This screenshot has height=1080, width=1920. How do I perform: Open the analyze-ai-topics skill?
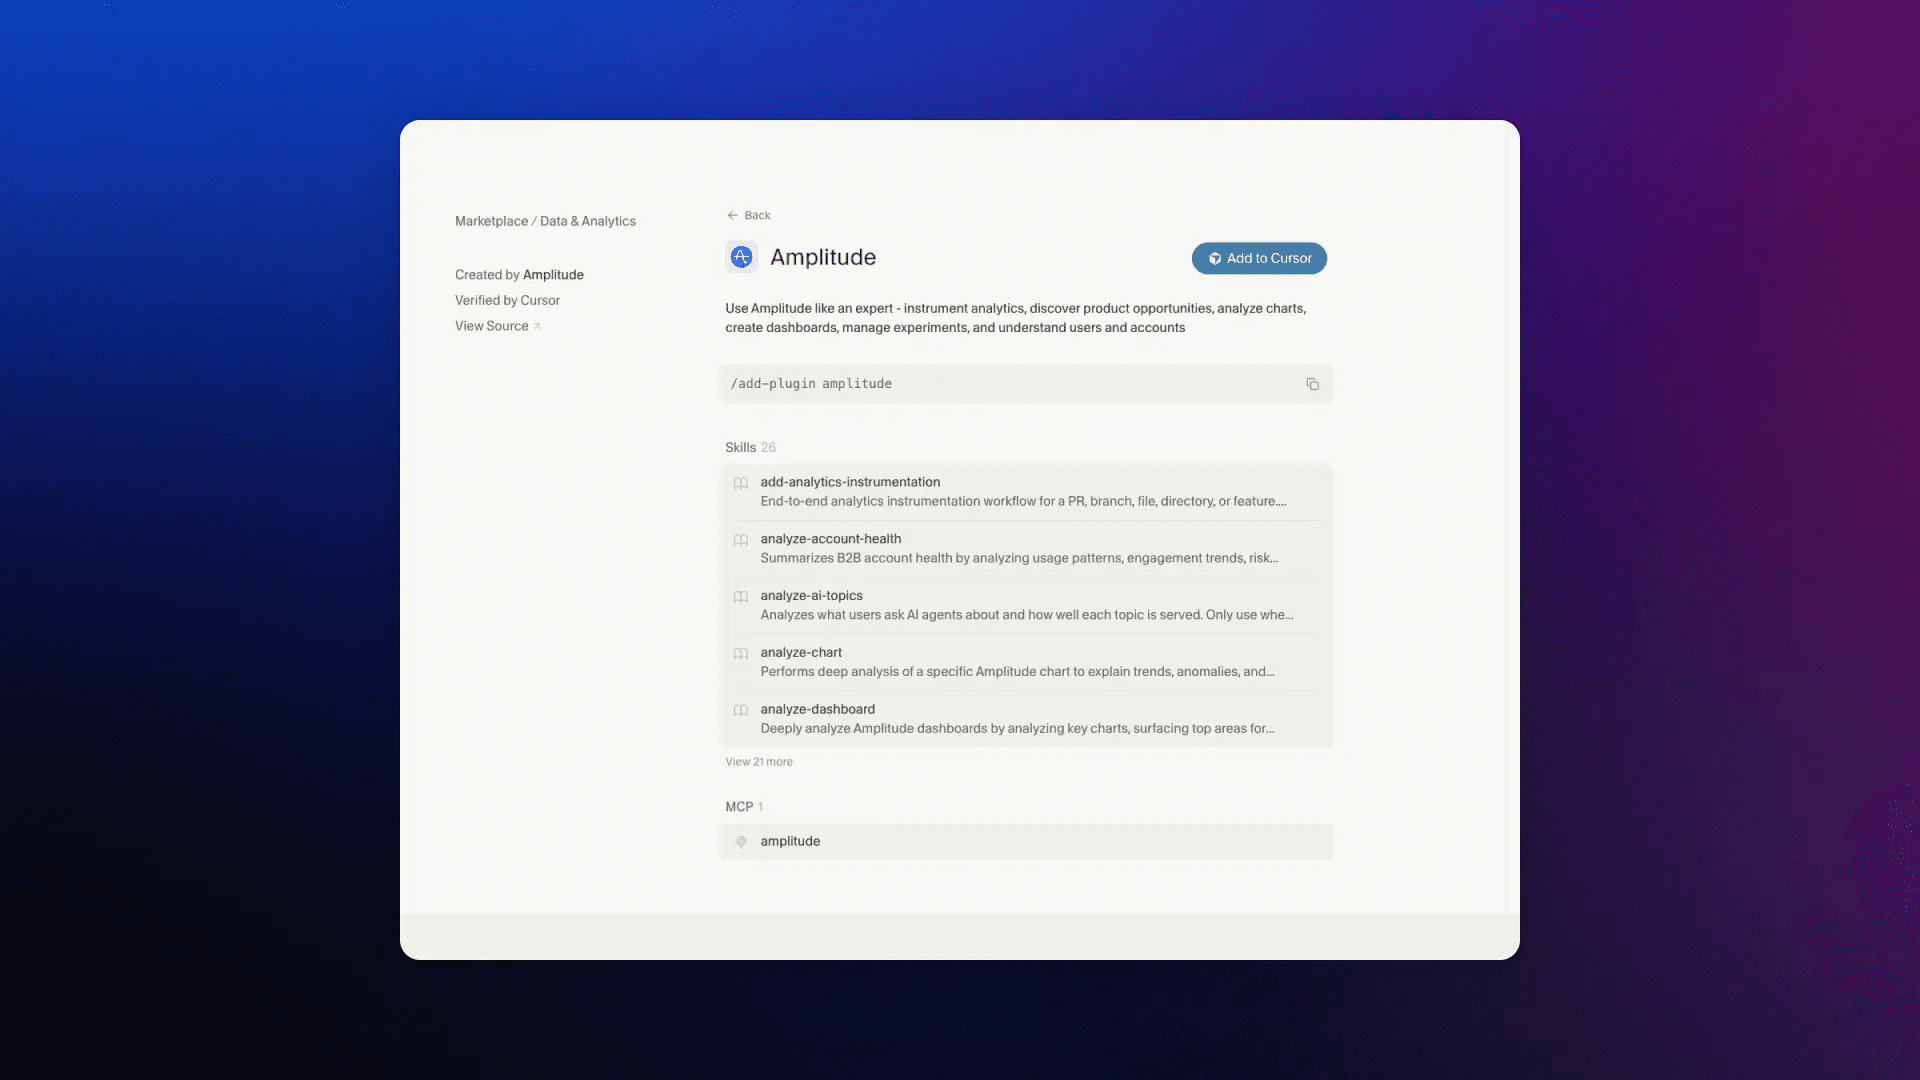(x=1026, y=605)
